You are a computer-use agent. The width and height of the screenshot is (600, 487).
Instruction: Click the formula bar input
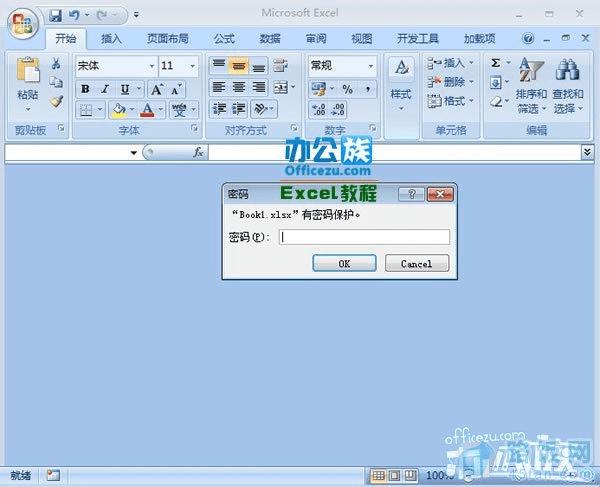click(x=394, y=152)
